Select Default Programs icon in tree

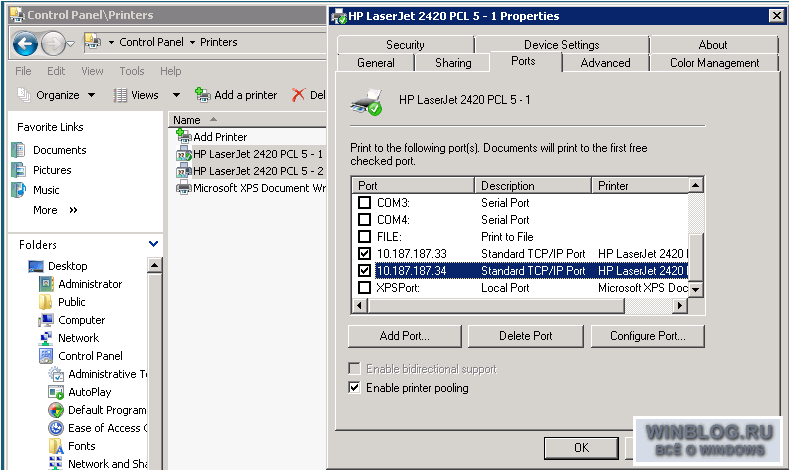[x=56, y=410]
